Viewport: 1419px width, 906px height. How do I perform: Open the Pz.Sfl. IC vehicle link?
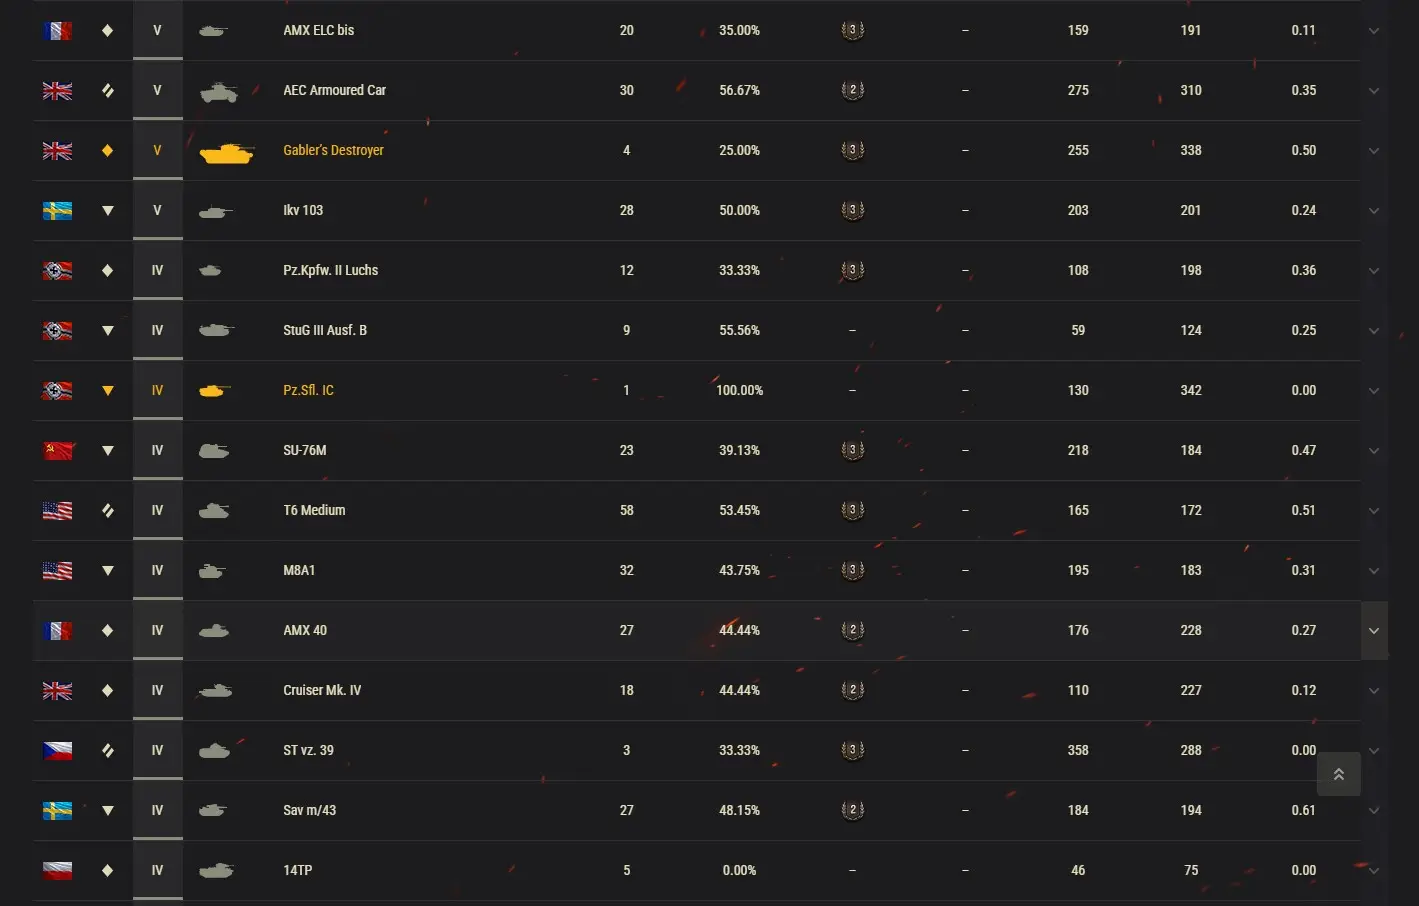[x=308, y=390]
